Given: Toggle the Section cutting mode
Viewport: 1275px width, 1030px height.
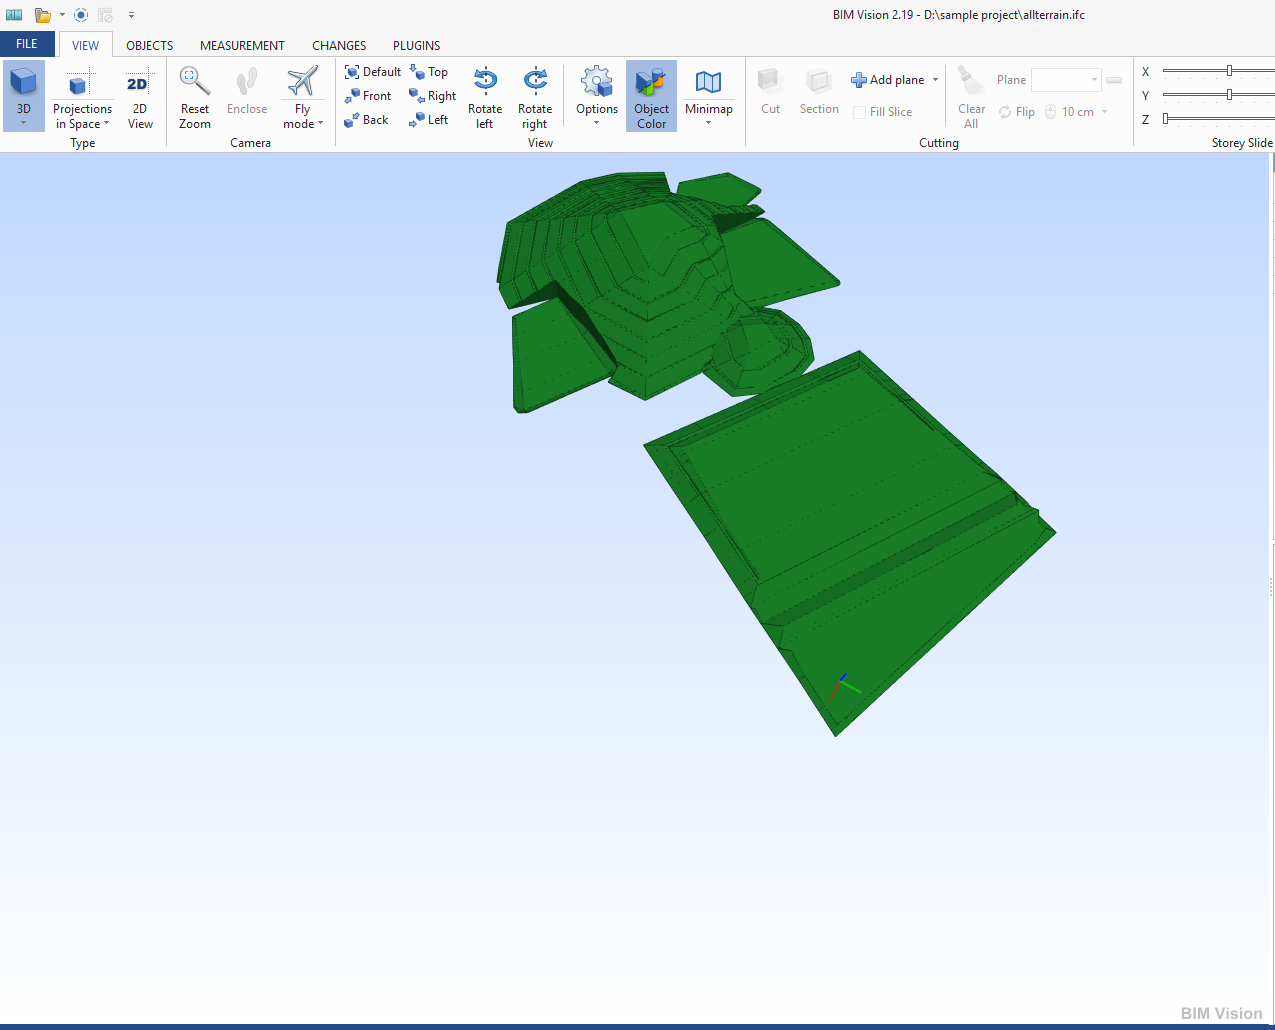Looking at the screenshot, I should tap(818, 95).
